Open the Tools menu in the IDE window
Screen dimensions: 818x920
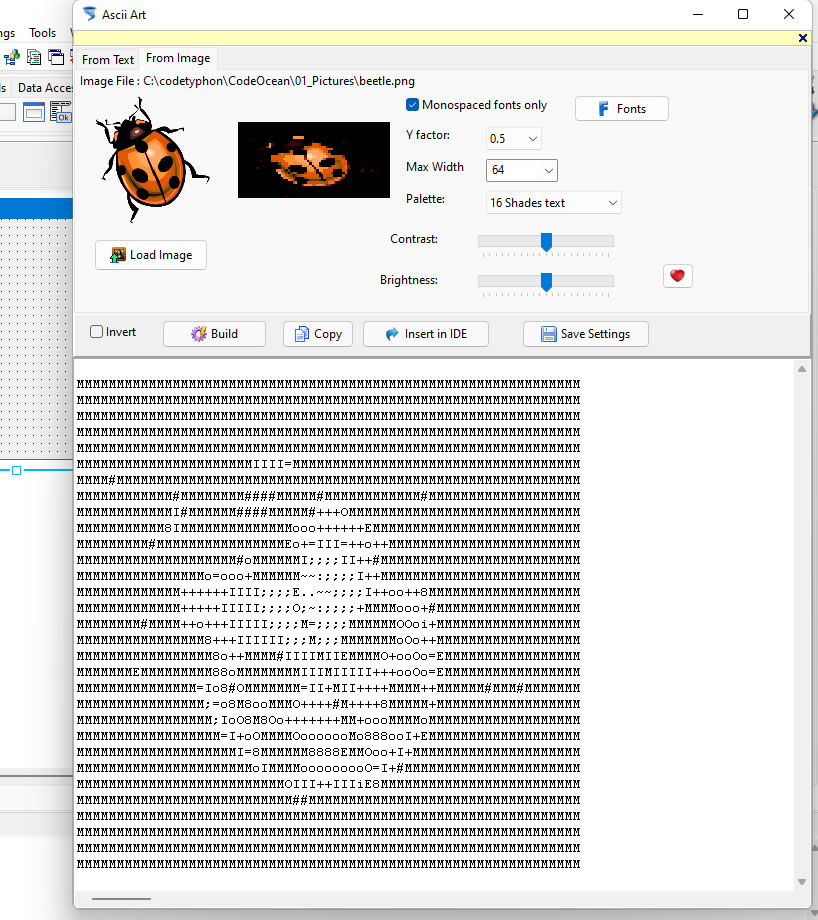coord(42,33)
